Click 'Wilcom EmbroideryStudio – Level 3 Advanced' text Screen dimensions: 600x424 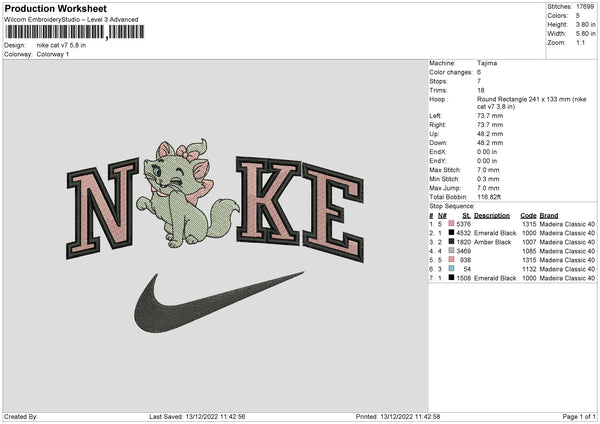click(x=71, y=20)
